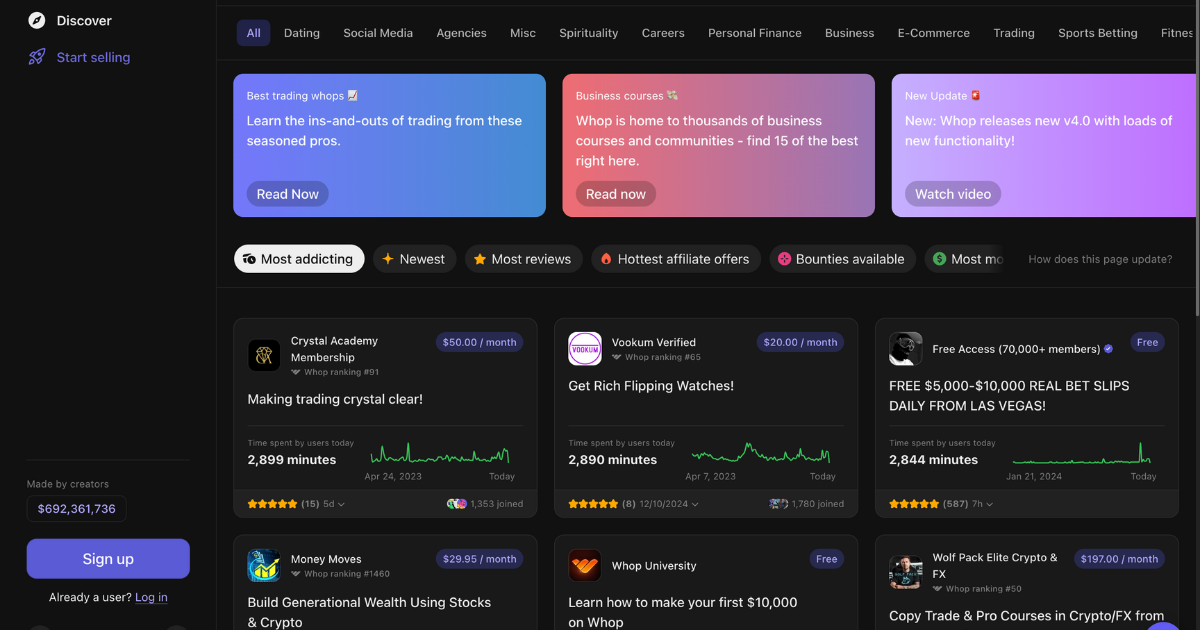Screen dimensions: 1200x630
Task: Click Get Rich Flipping Watches! headline
Action: pyautogui.click(x=651, y=386)
